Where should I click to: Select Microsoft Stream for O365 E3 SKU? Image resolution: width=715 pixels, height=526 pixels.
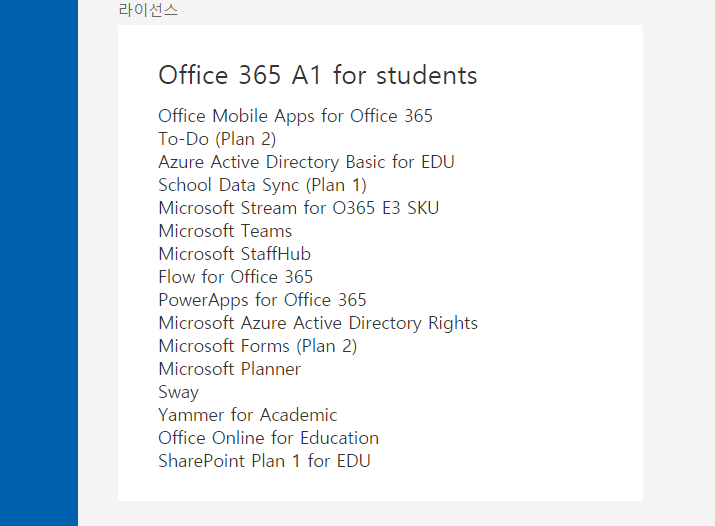point(298,208)
